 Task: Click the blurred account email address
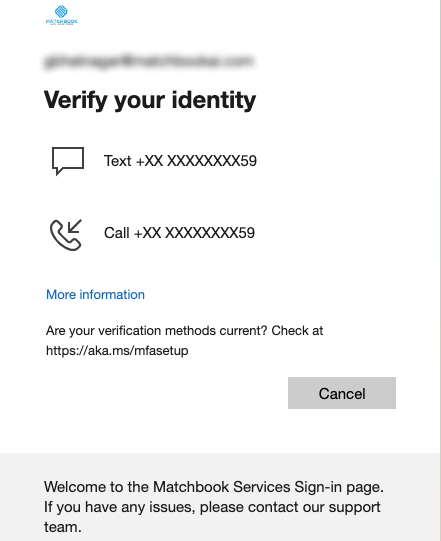149,61
